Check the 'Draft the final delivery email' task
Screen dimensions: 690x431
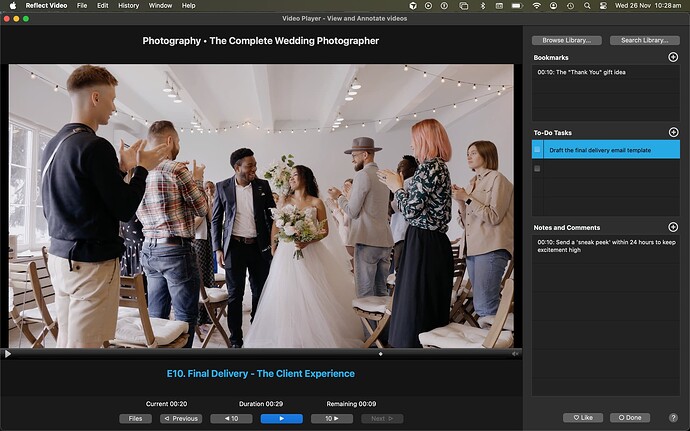tap(538, 150)
